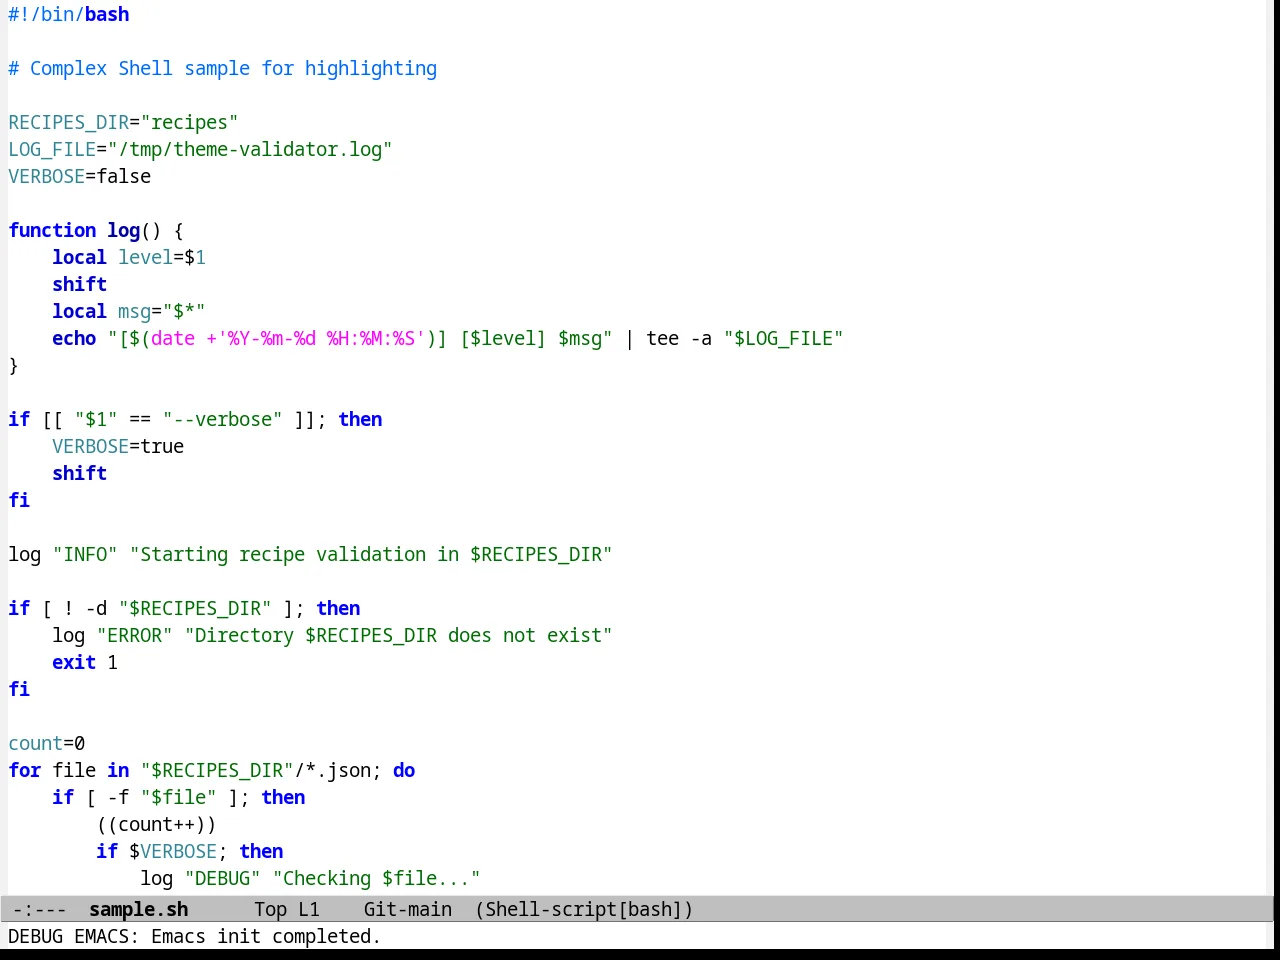1280x960 pixels.
Task: Click the echo area showing Emacs init completed
Action: click(x=195, y=936)
